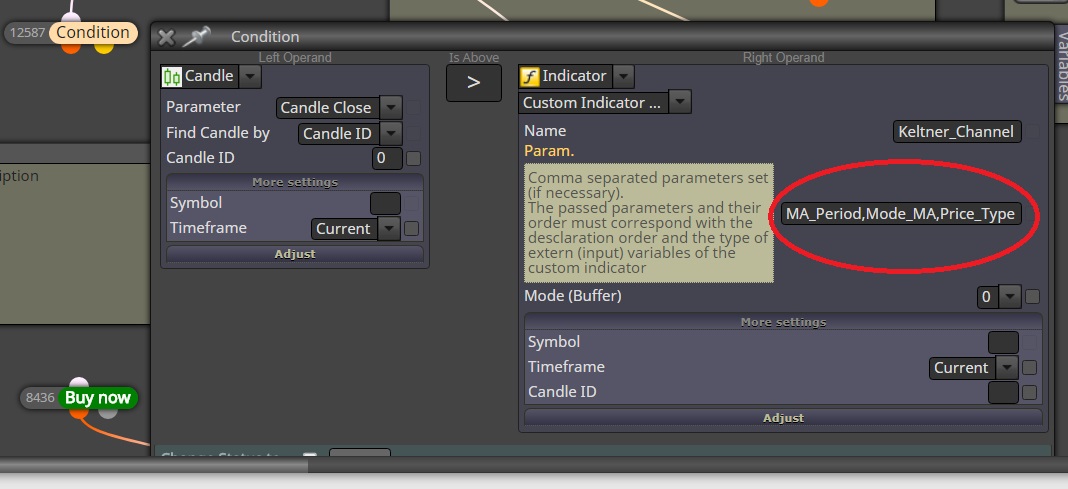Toggle checkbox beside right operand Symbol
The height and width of the screenshot is (489, 1068).
point(1029,343)
